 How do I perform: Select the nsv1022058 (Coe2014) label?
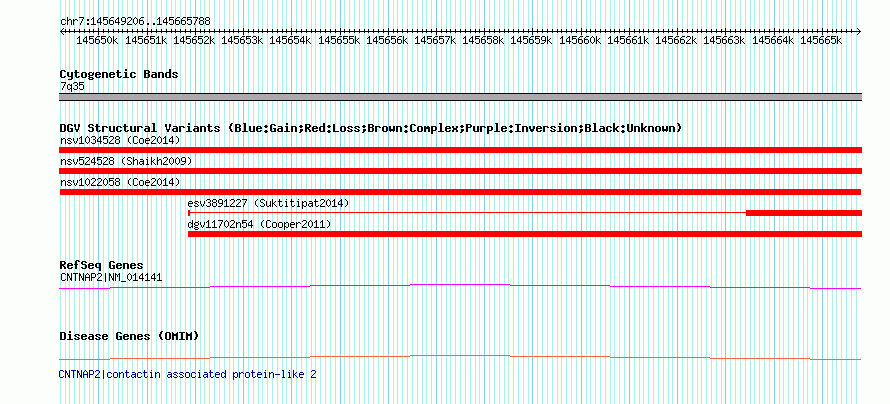(x=120, y=183)
